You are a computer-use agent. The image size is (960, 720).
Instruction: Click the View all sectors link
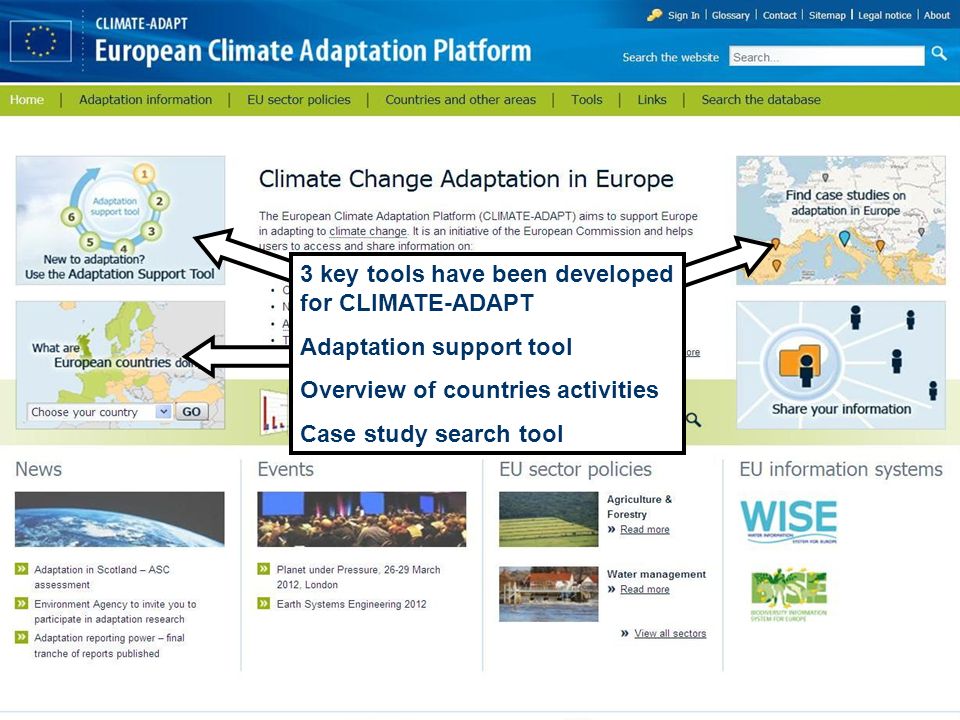point(670,633)
